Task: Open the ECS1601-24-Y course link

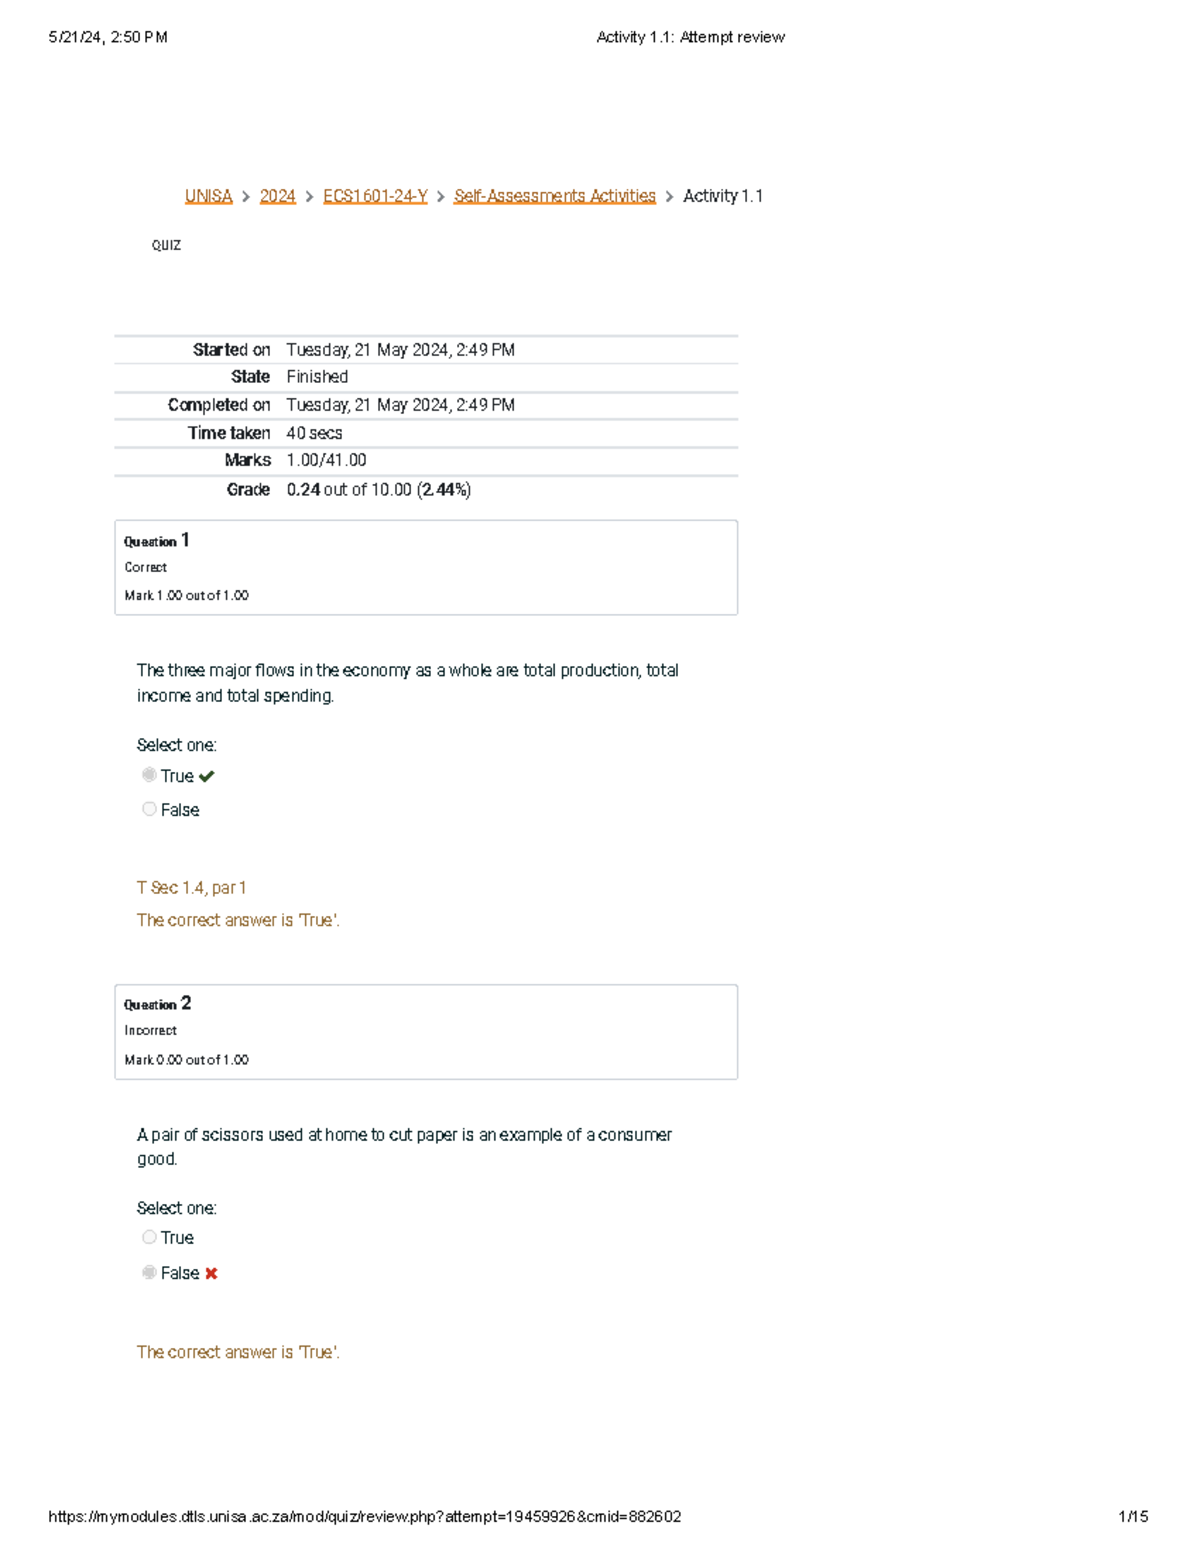Action: tap(375, 196)
